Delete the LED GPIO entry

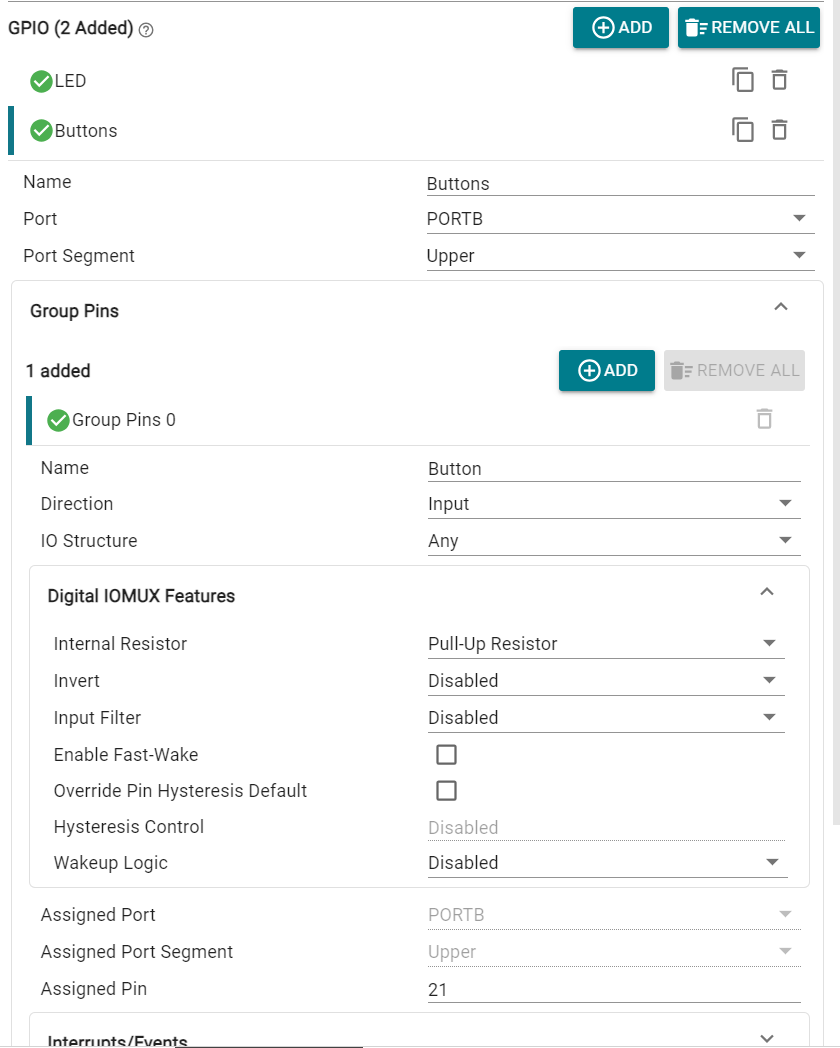coord(779,80)
